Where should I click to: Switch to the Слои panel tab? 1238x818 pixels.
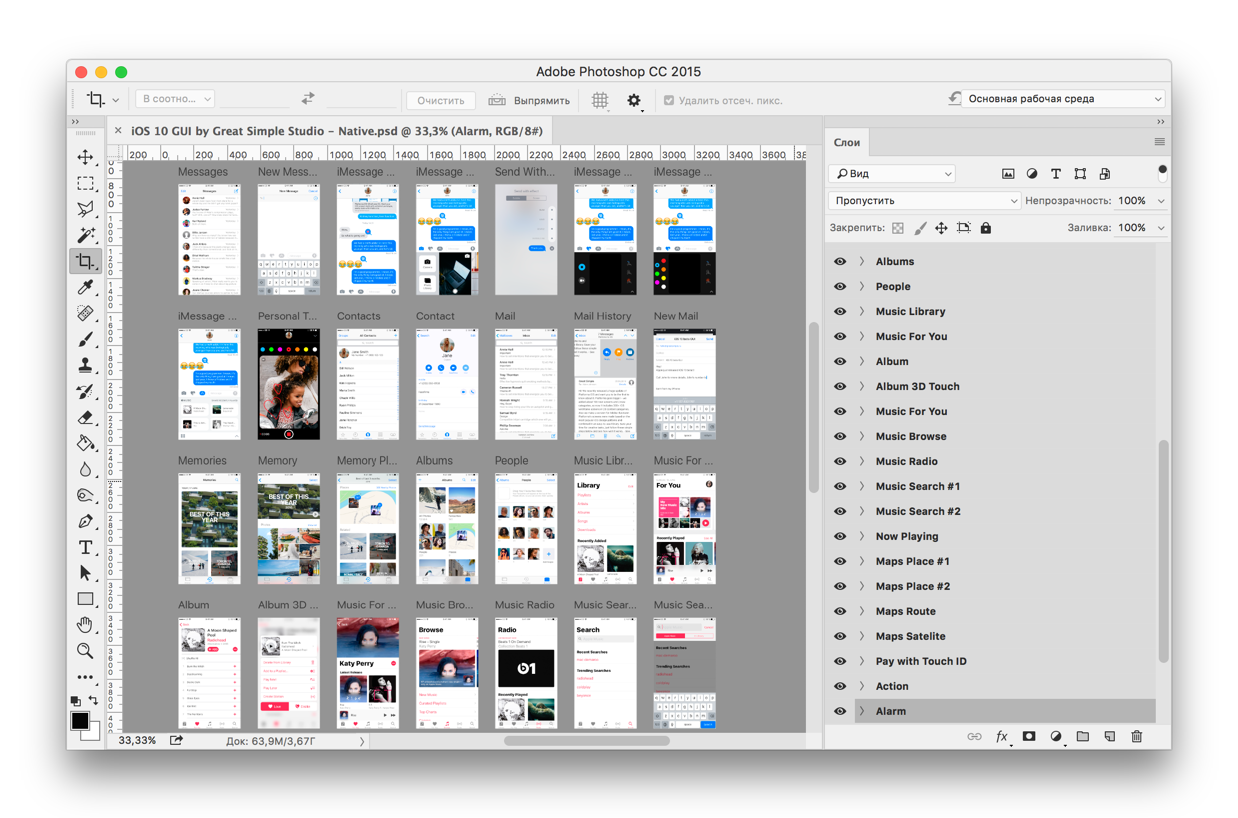pos(847,142)
